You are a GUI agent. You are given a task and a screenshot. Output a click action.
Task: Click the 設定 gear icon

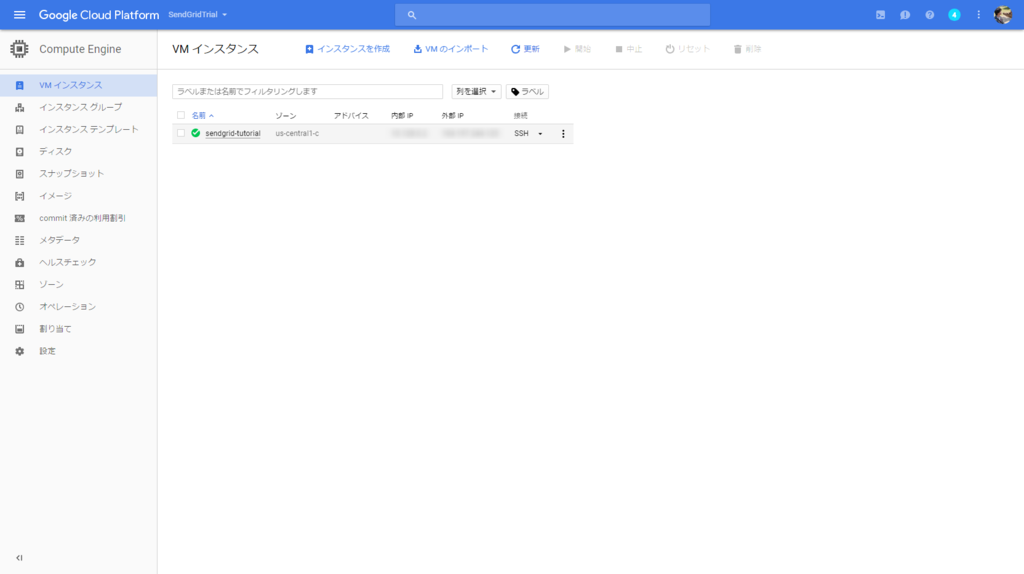(x=20, y=351)
